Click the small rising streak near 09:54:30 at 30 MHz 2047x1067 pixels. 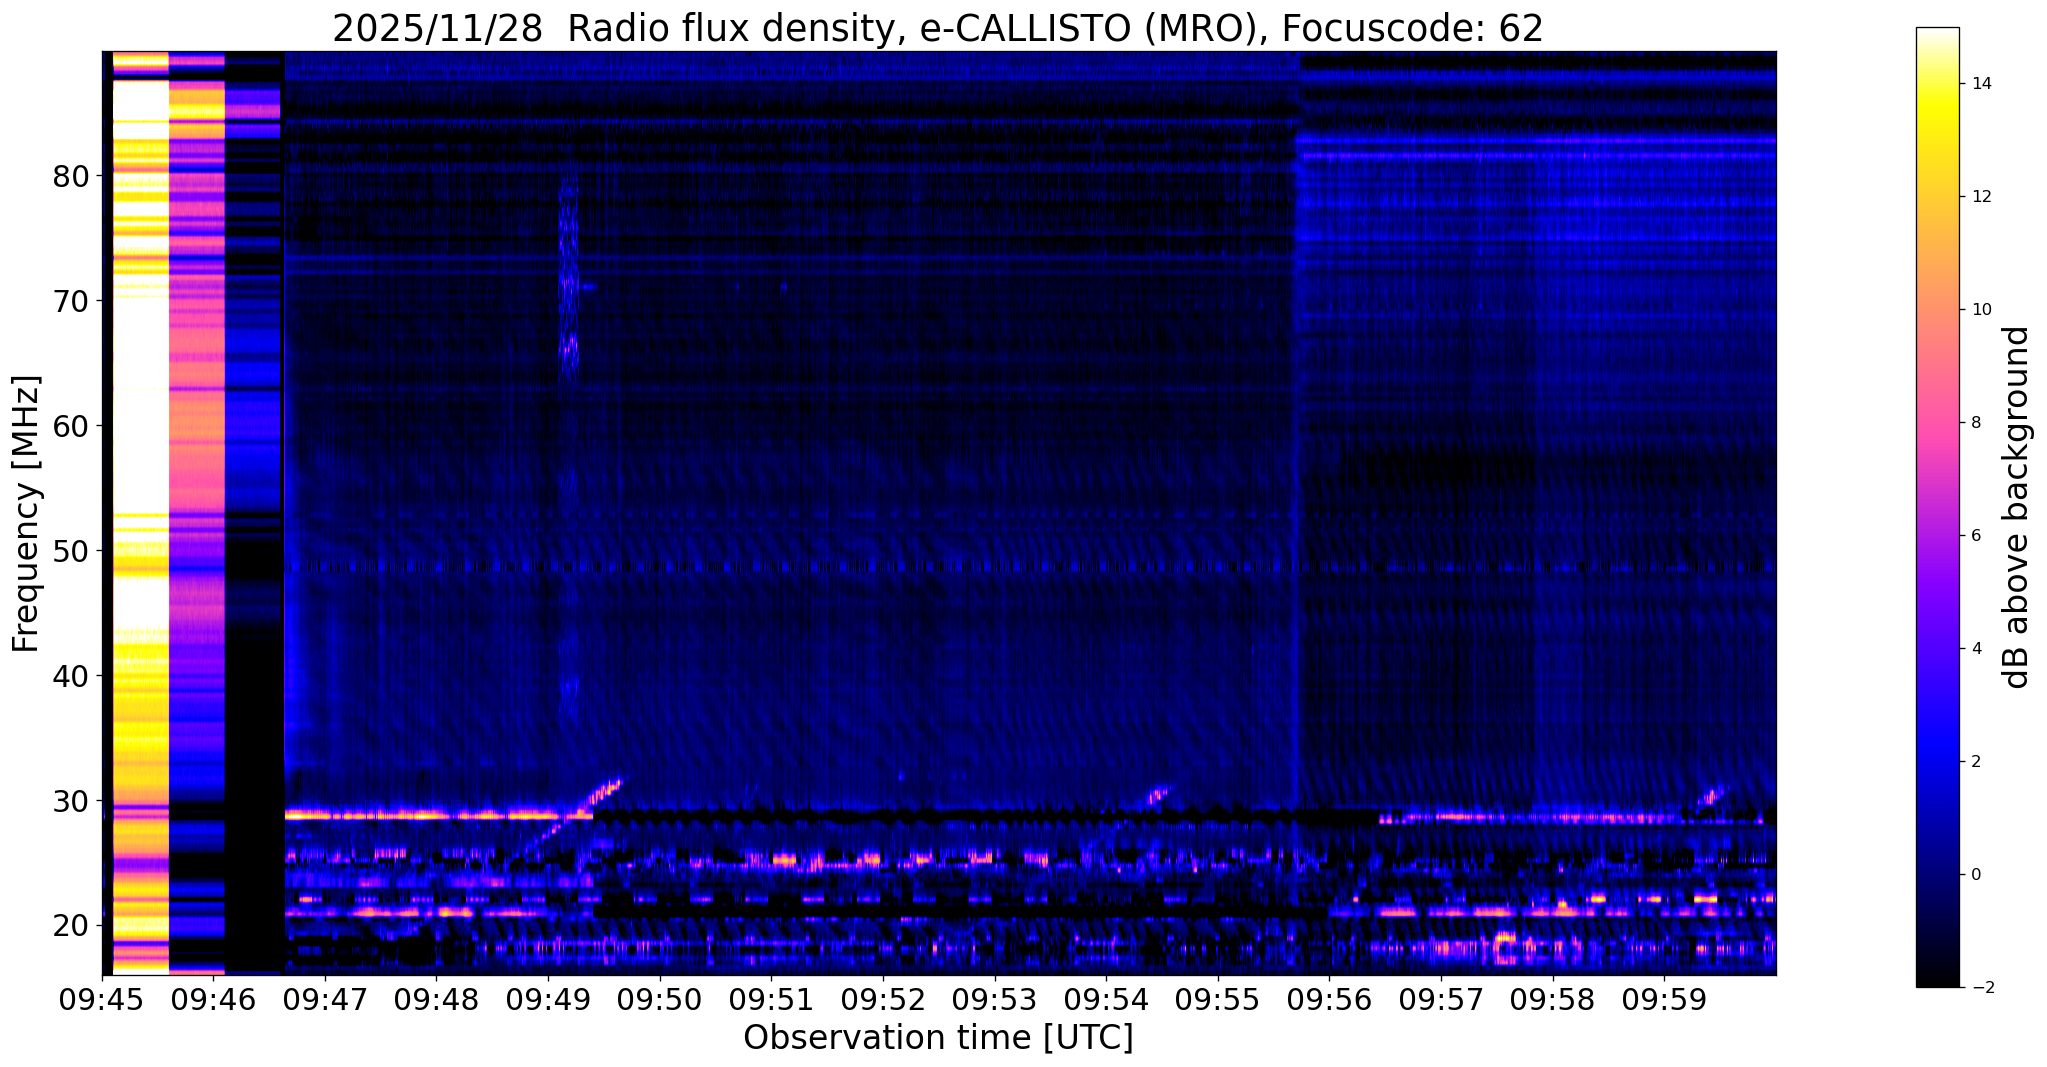click(x=1157, y=796)
